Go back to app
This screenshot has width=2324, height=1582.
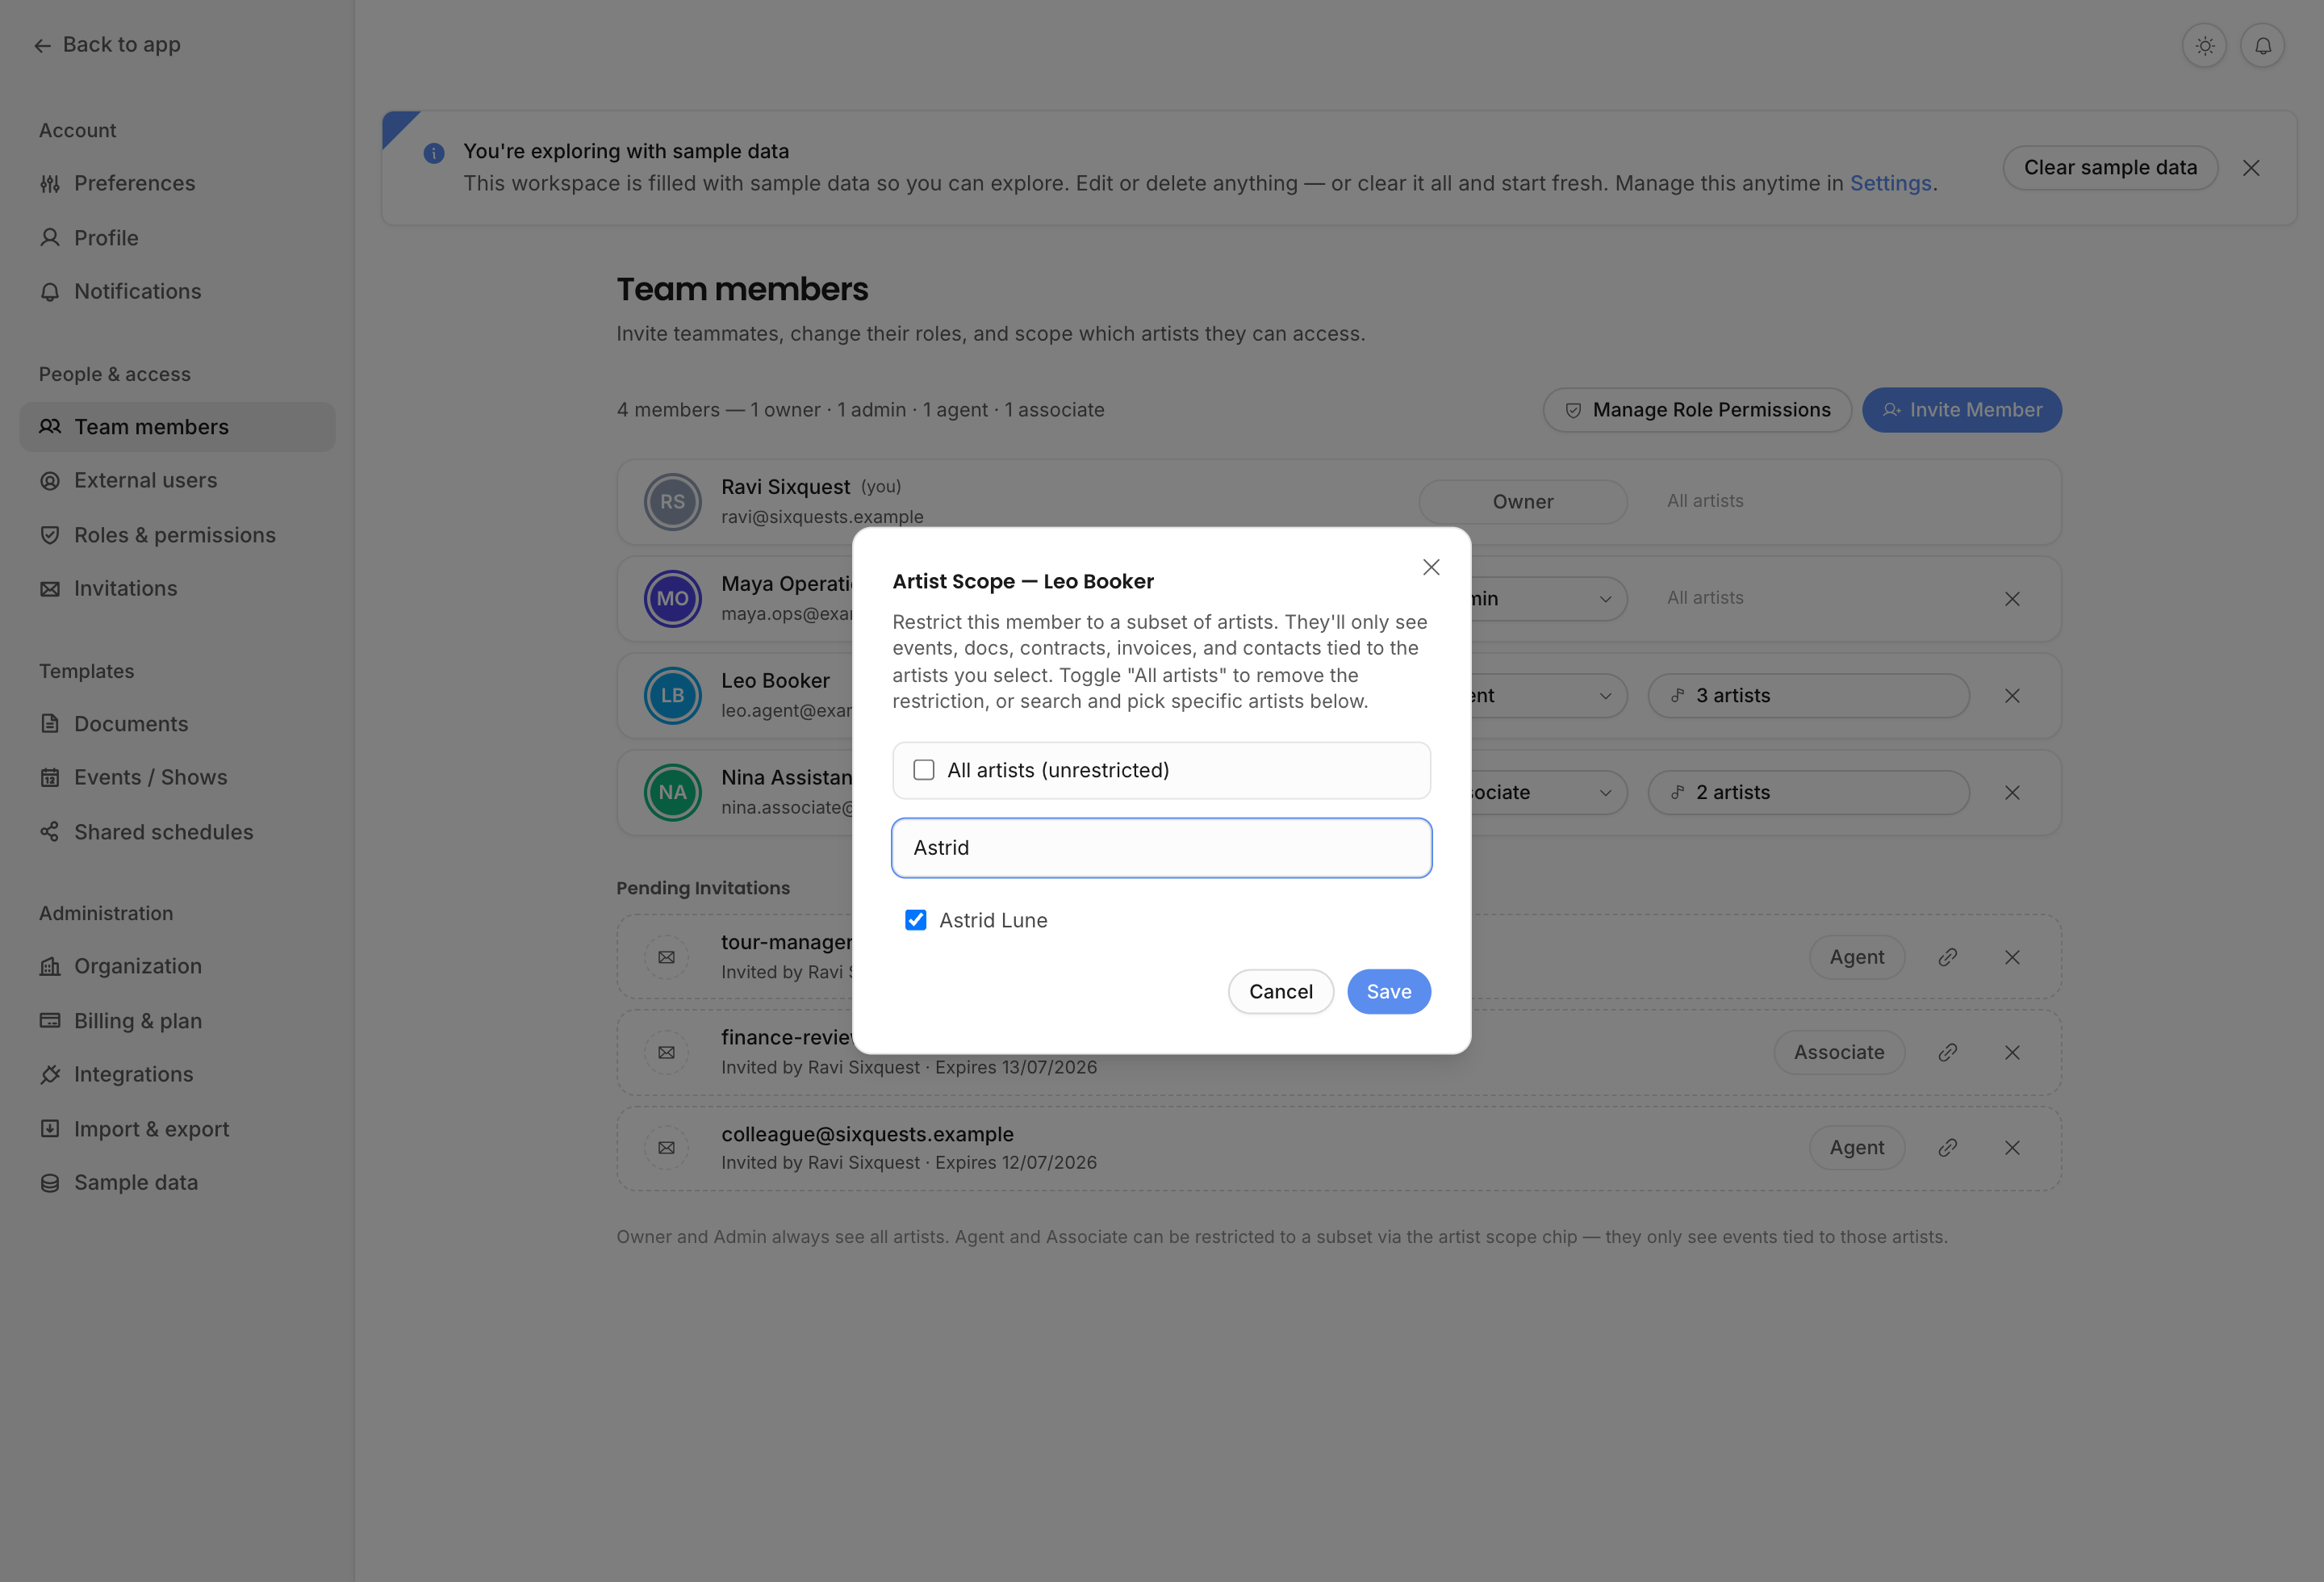click(107, 45)
